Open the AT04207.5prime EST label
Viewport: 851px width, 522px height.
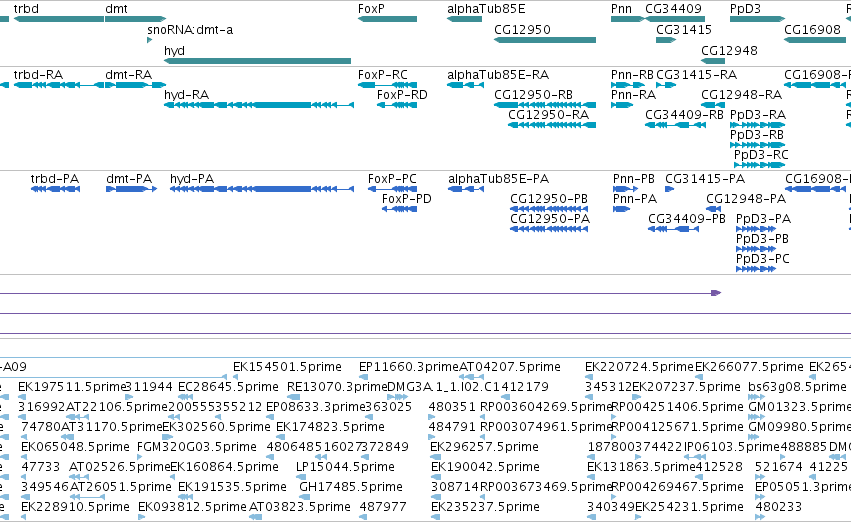pos(510,367)
